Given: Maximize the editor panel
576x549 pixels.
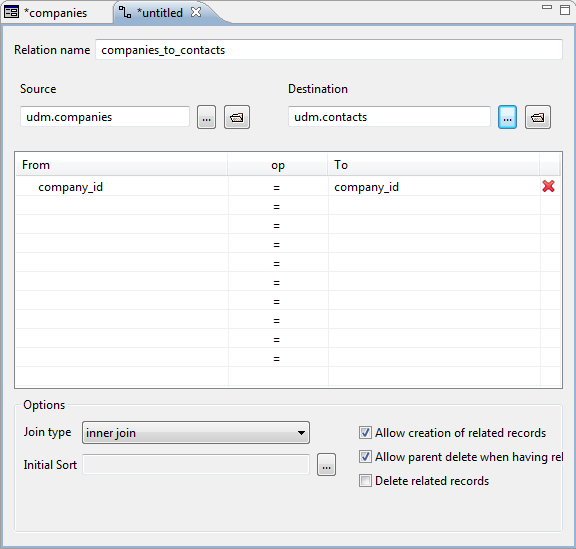Looking at the screenshot, I should point(565,10).
